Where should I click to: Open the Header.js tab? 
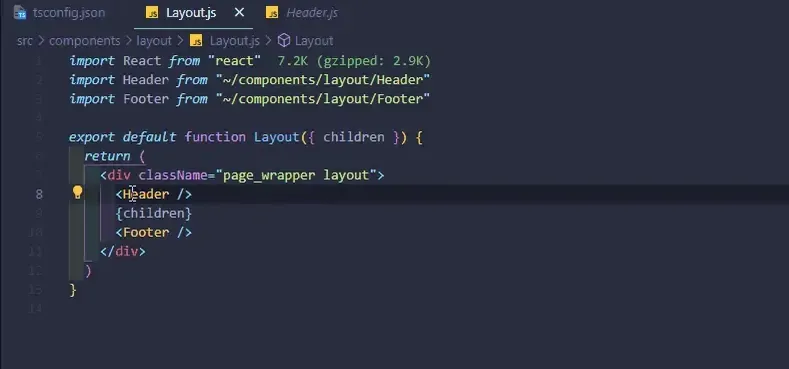point(312,13)
